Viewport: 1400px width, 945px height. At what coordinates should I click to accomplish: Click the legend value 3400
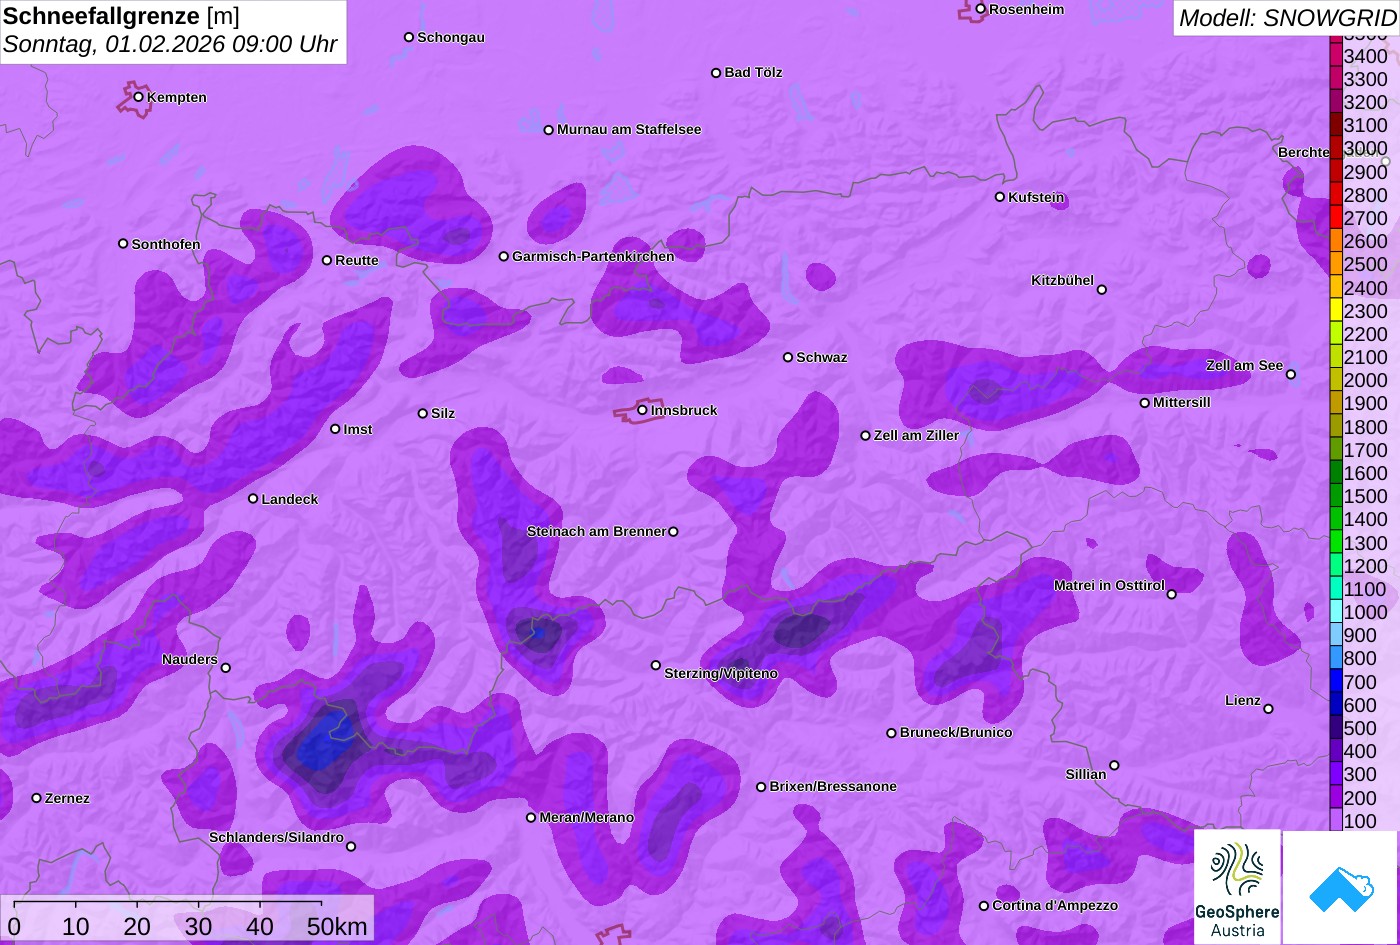coord(1366,57)
